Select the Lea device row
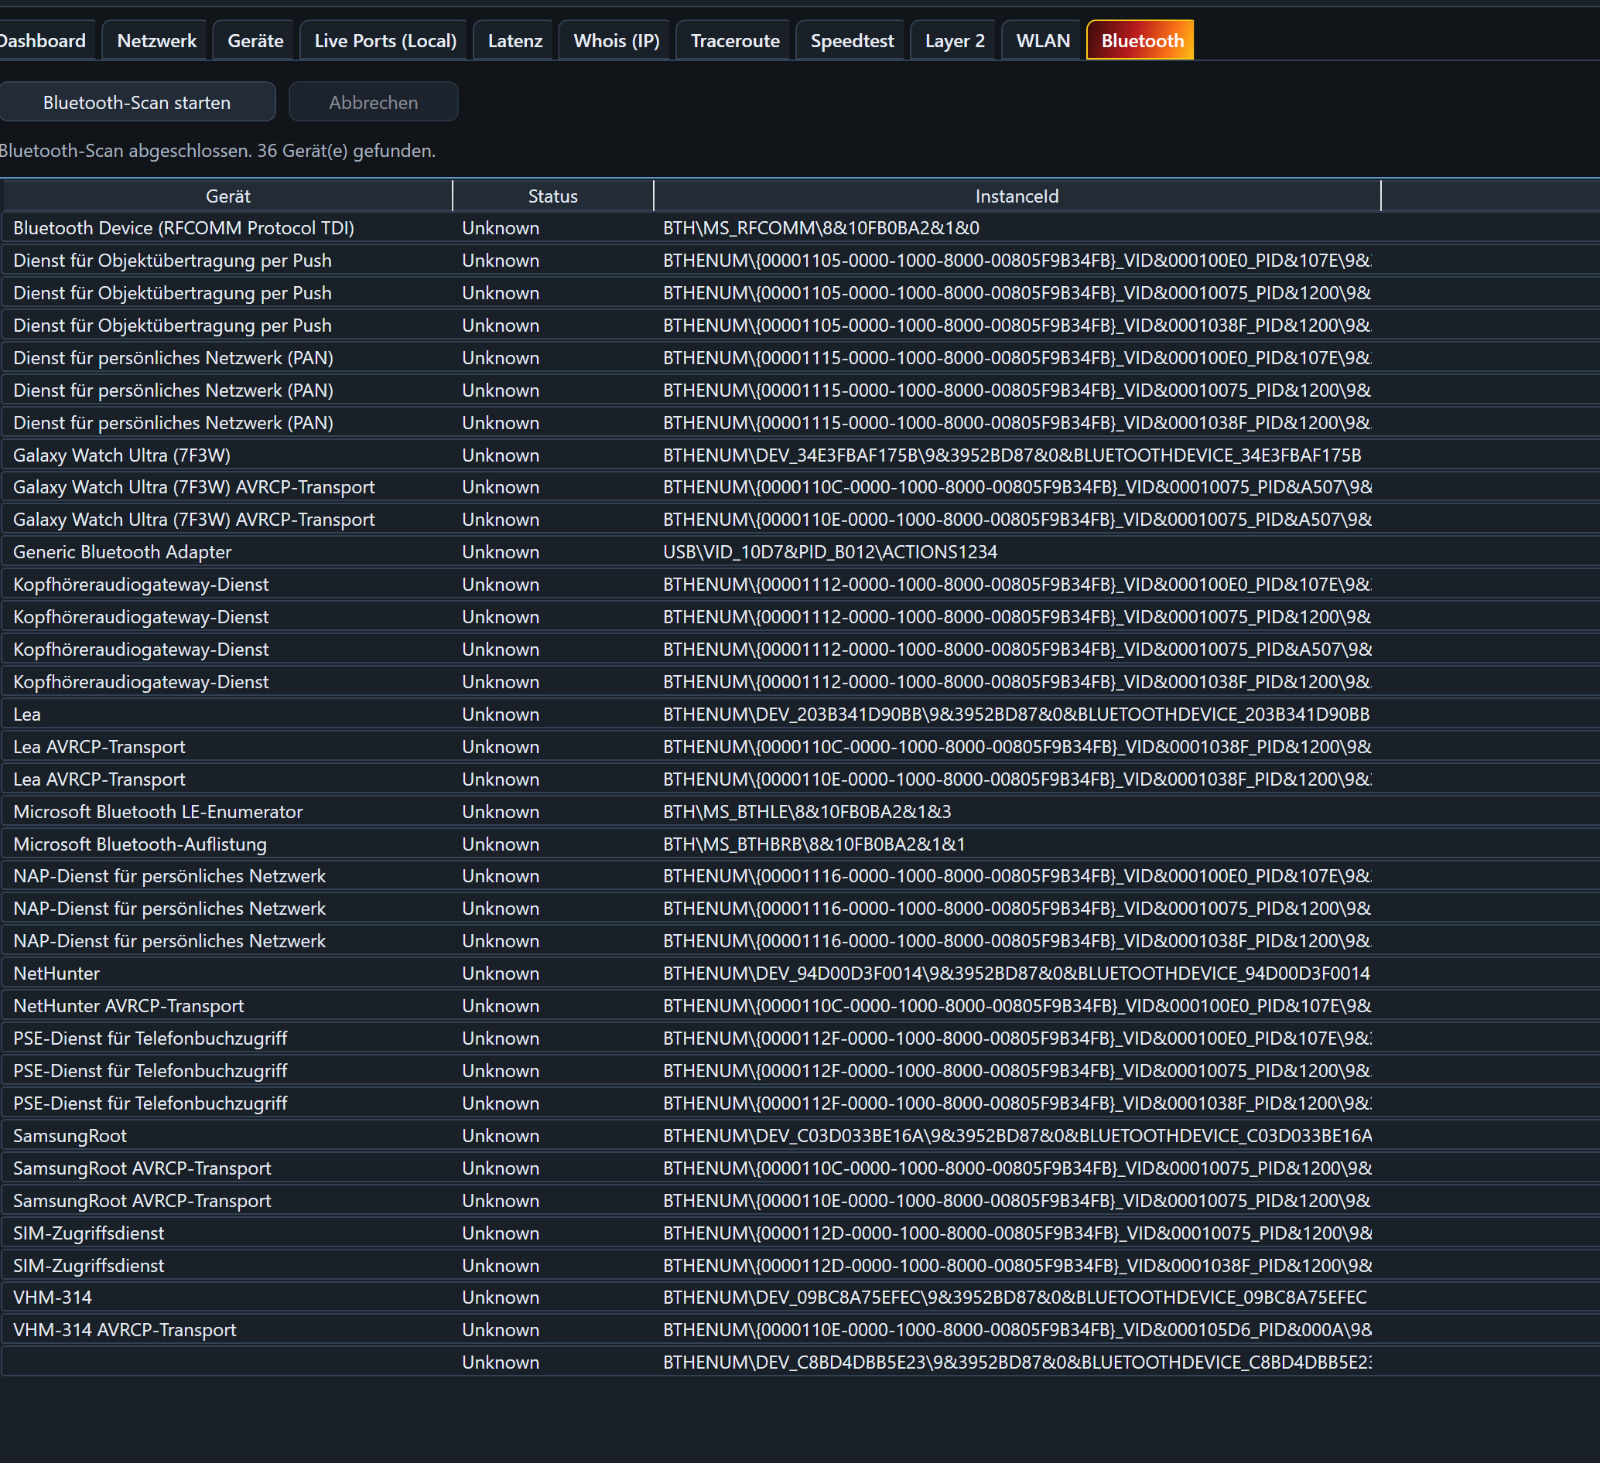The image size is (1600, 1463). point(800,714)
